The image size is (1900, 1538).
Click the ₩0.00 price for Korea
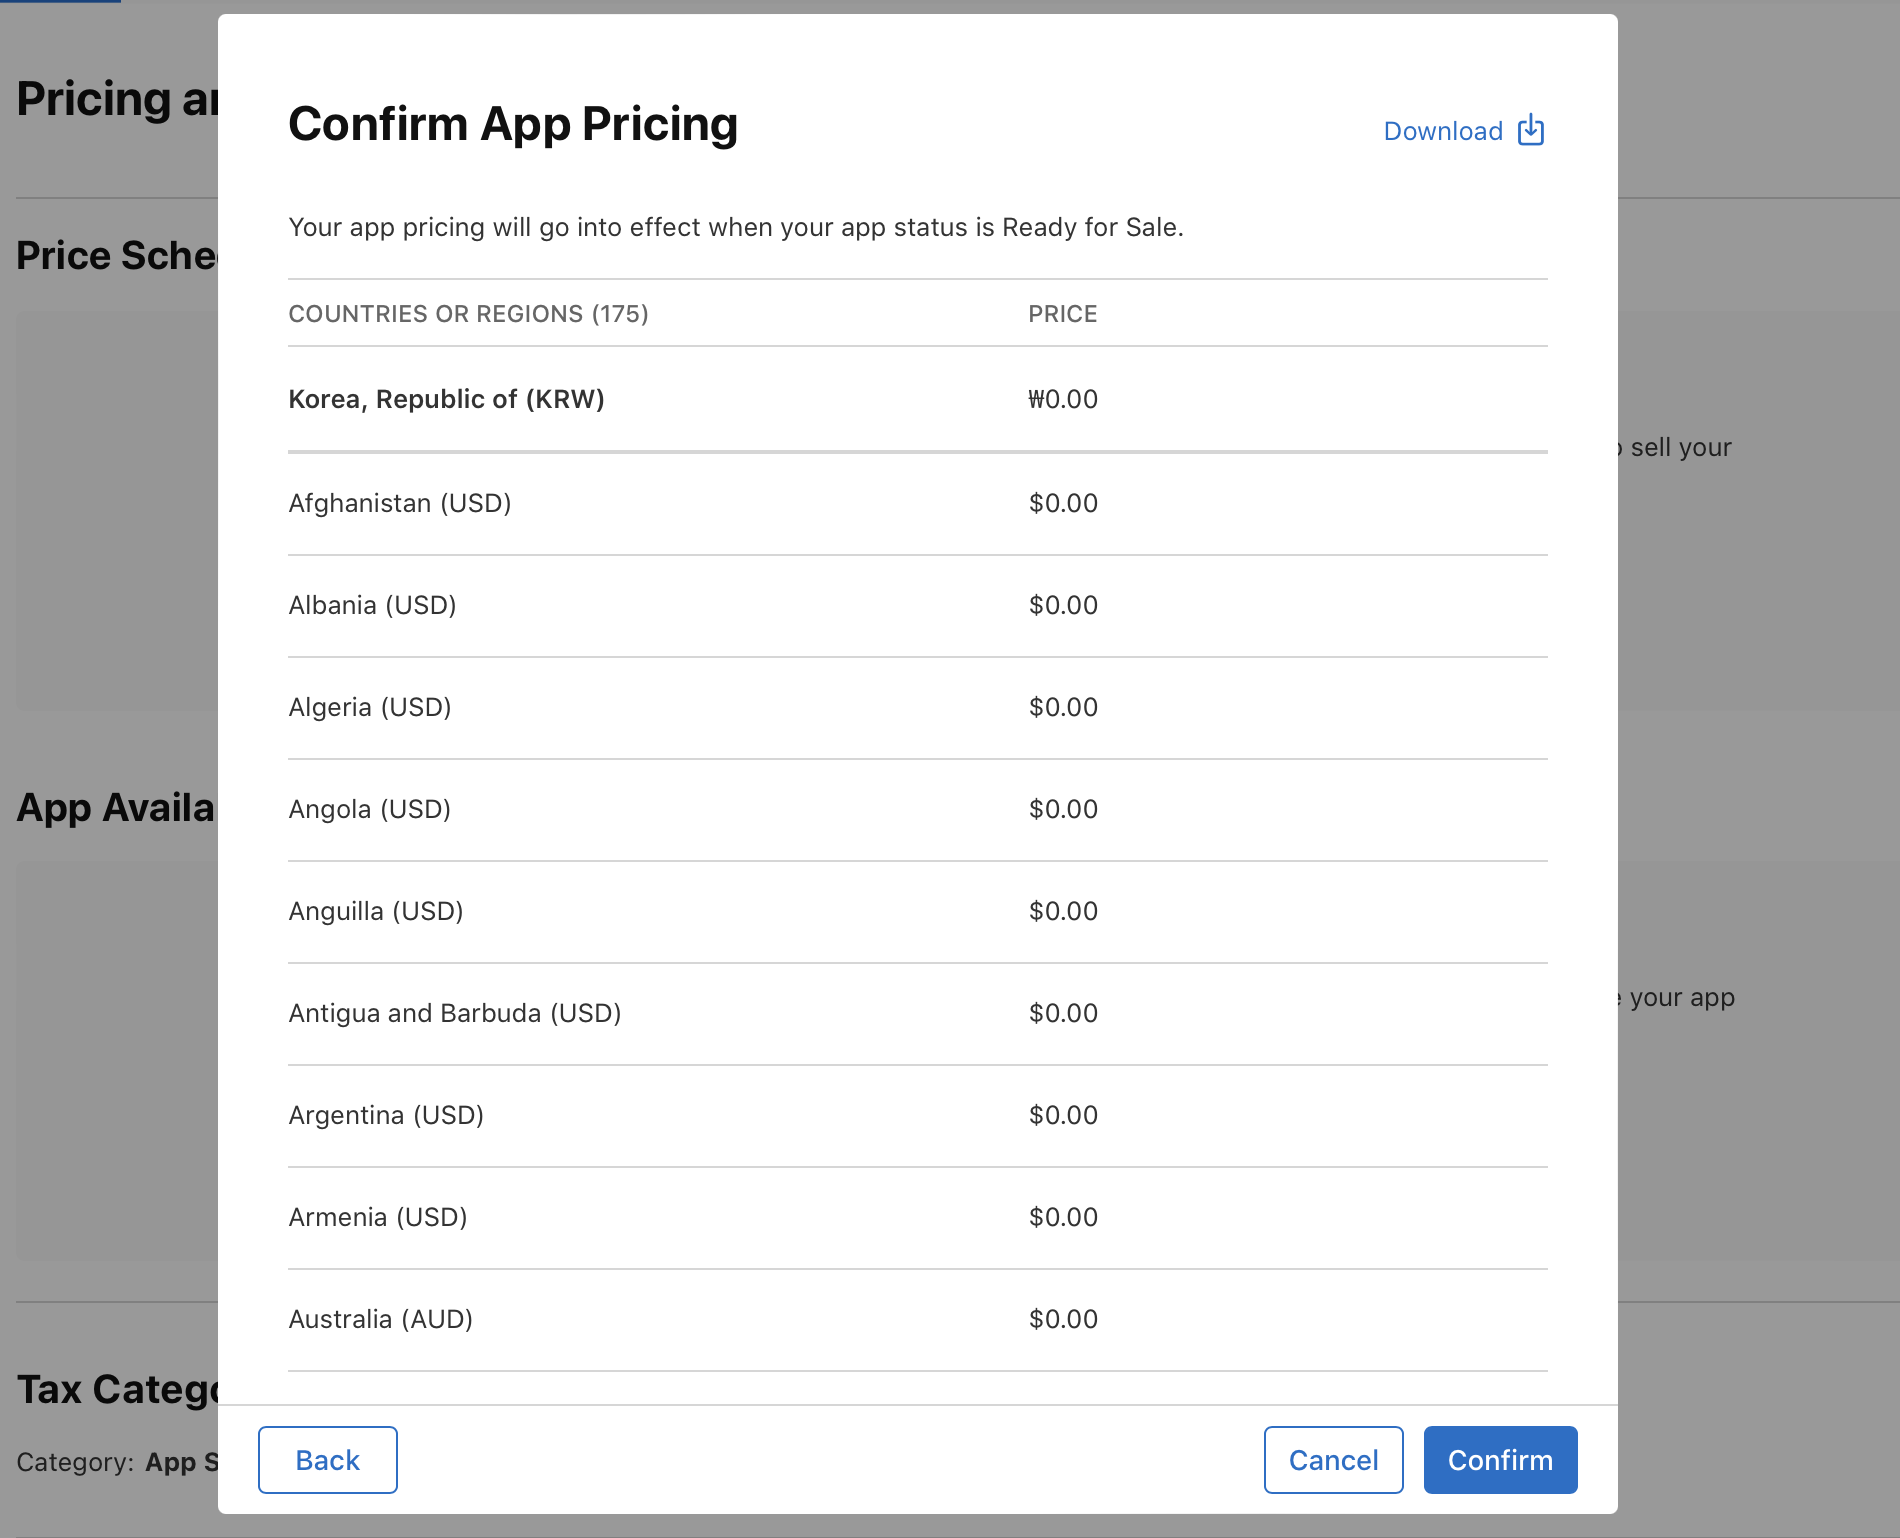coord(1062,399)
